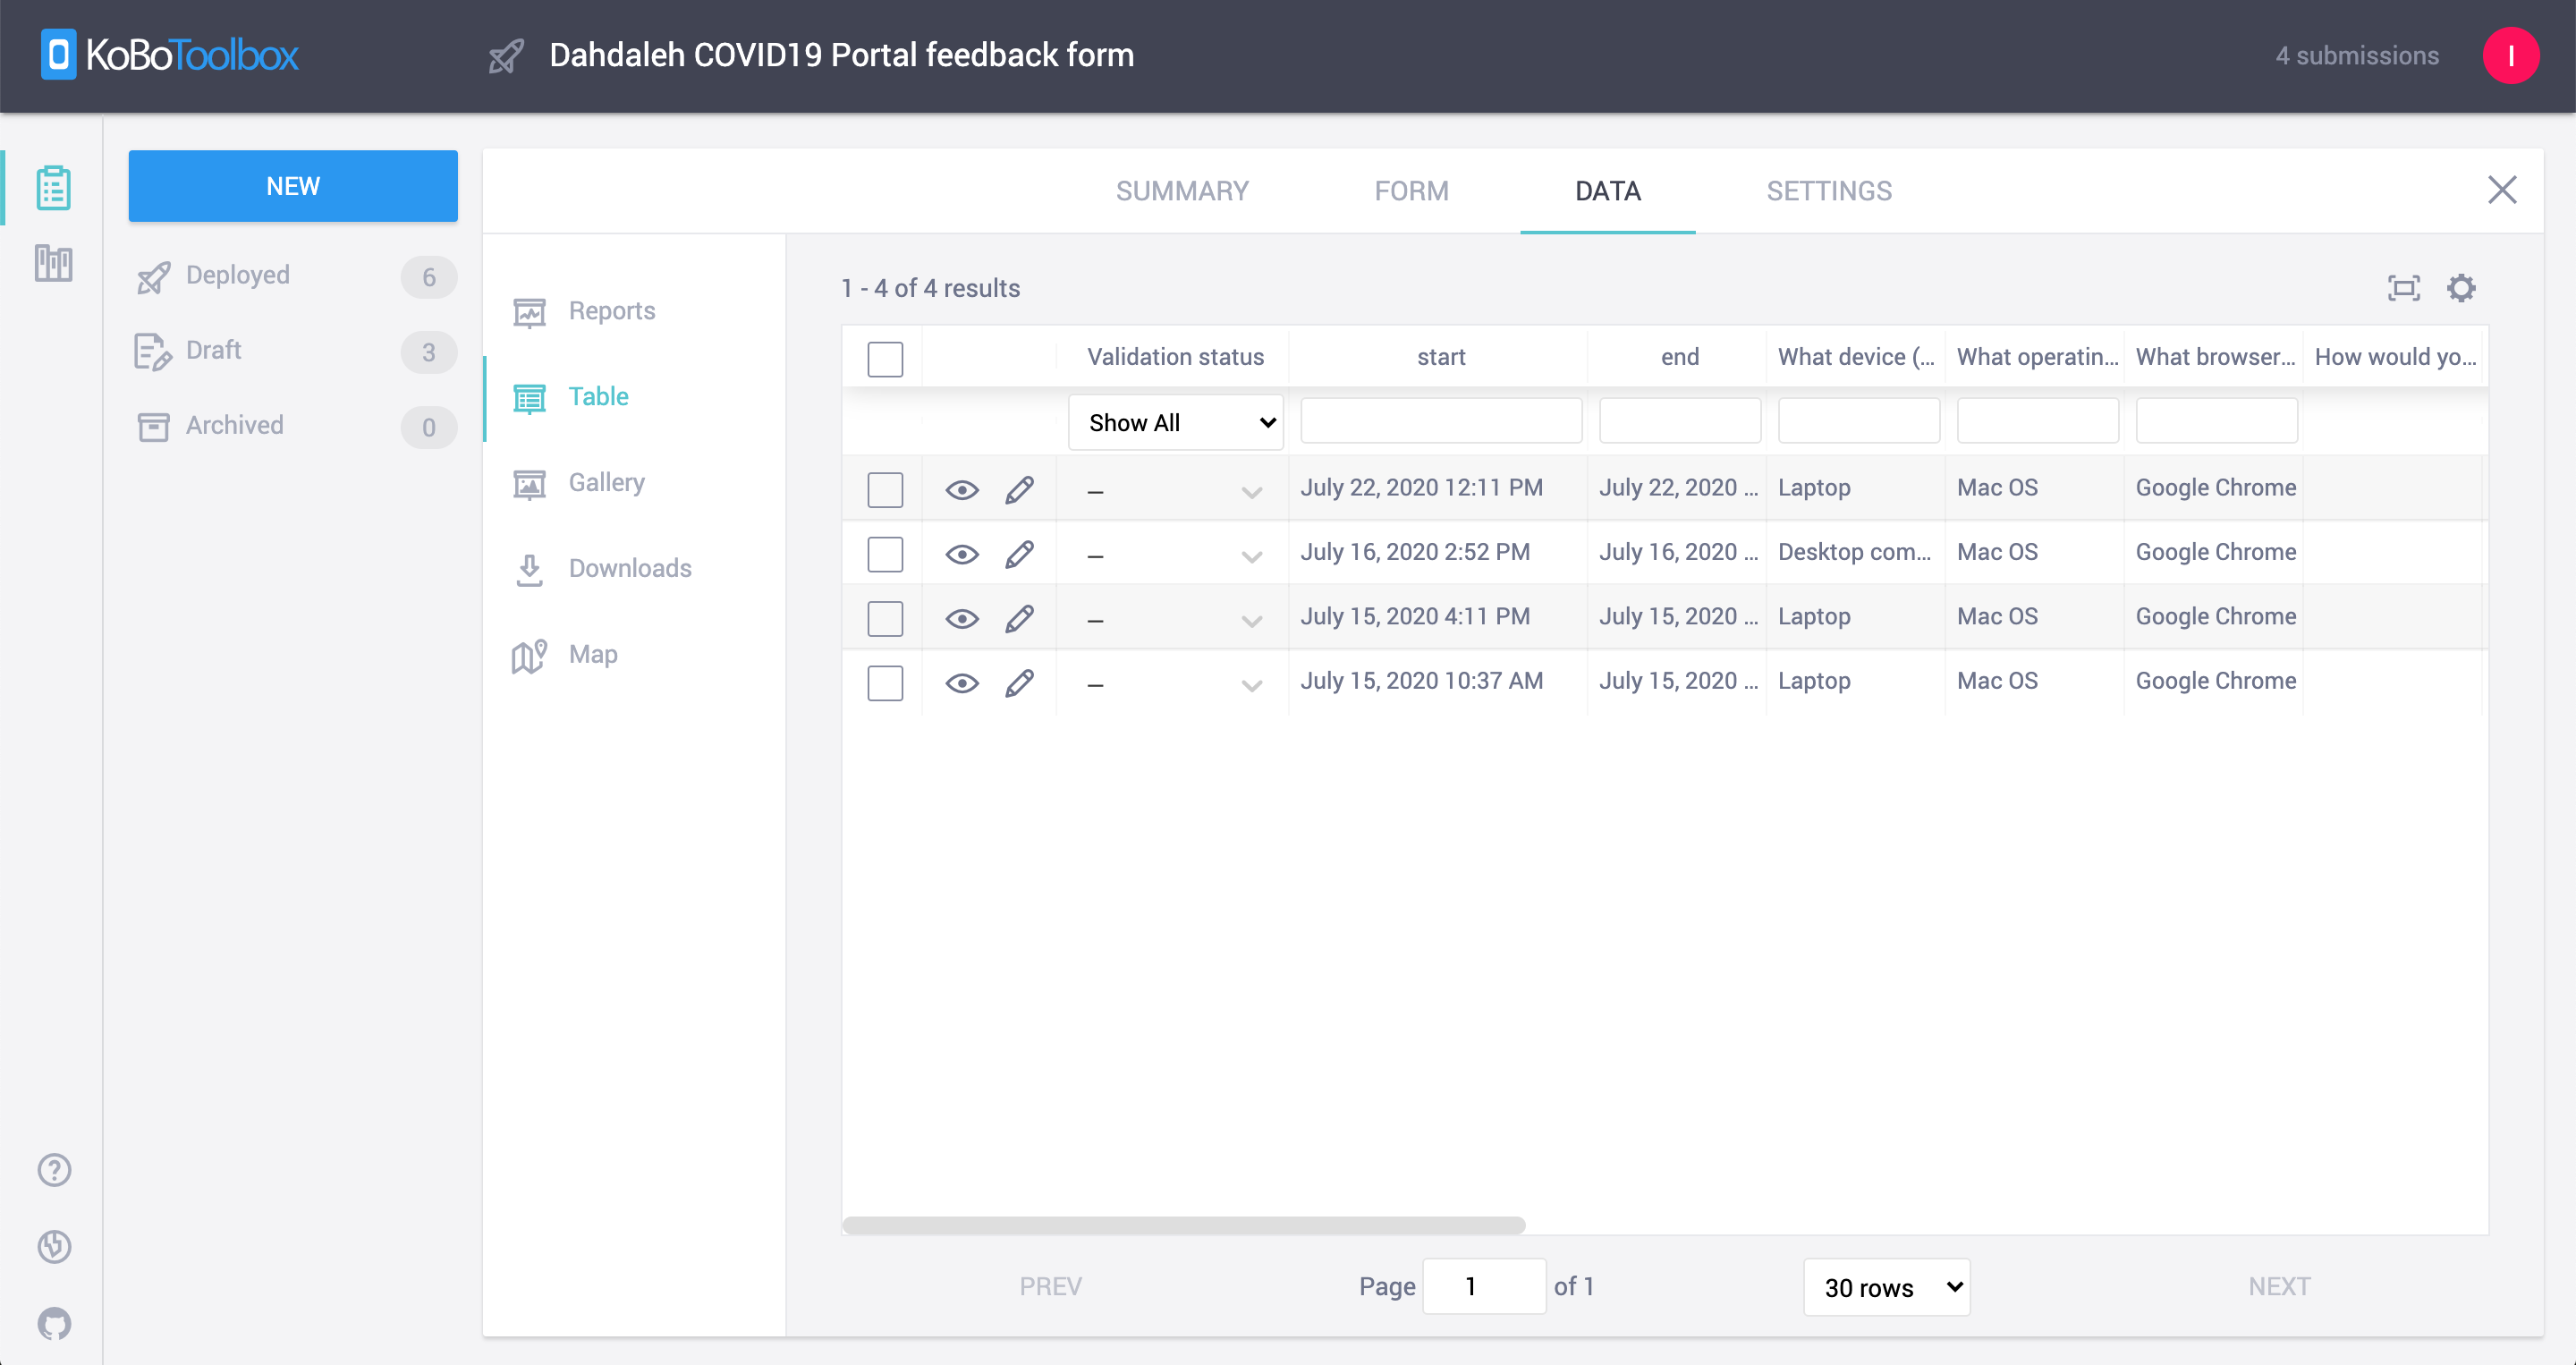2576x1365 pixels.
Task: Check the select-all header checkbox
Action: pos(885,359)
